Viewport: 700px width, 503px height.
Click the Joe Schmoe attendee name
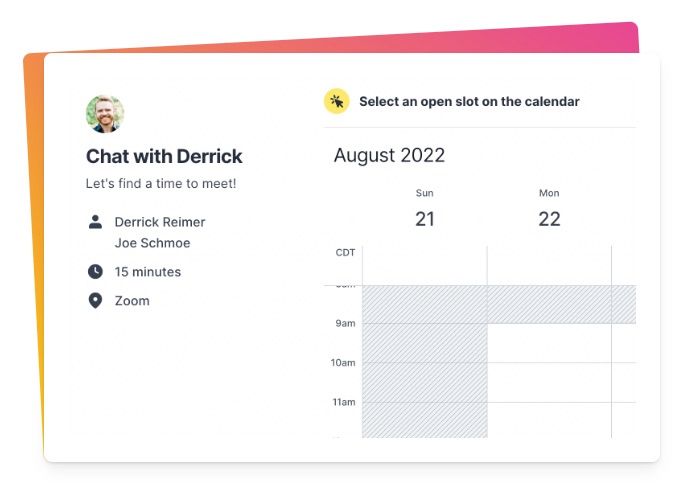pyautogui.click(x=152, y=243)
